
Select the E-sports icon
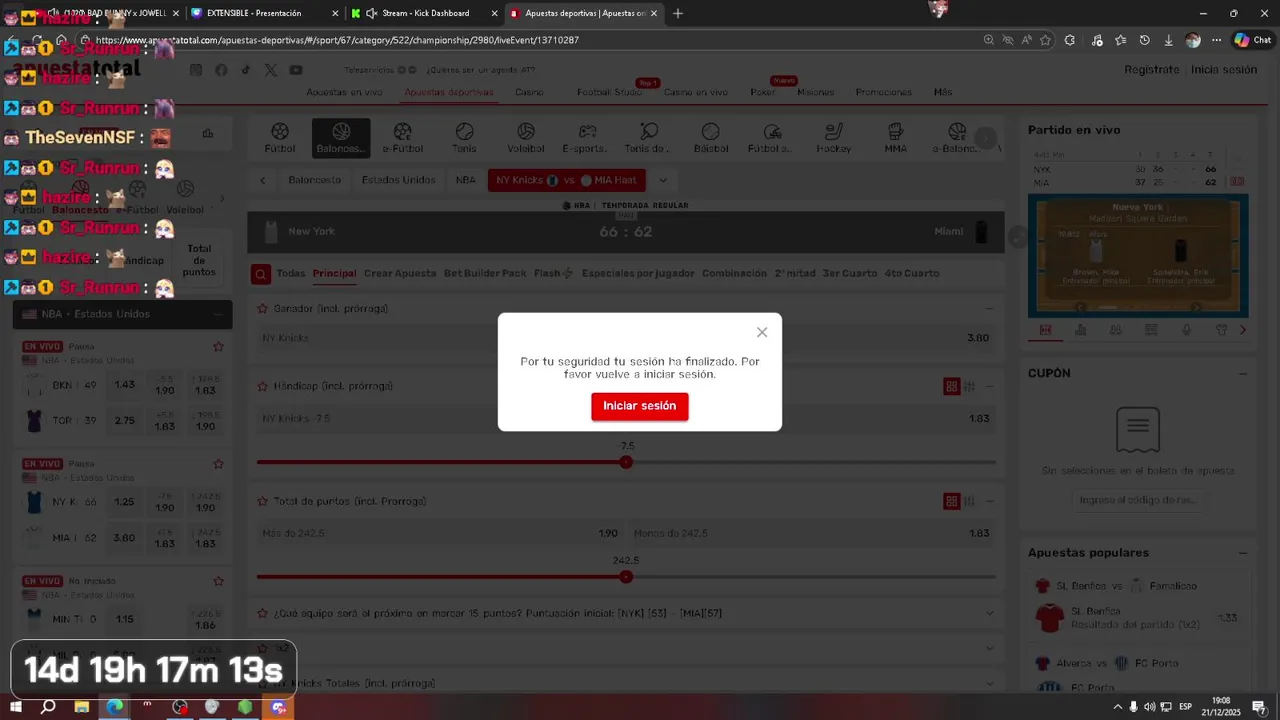[588, 138]
